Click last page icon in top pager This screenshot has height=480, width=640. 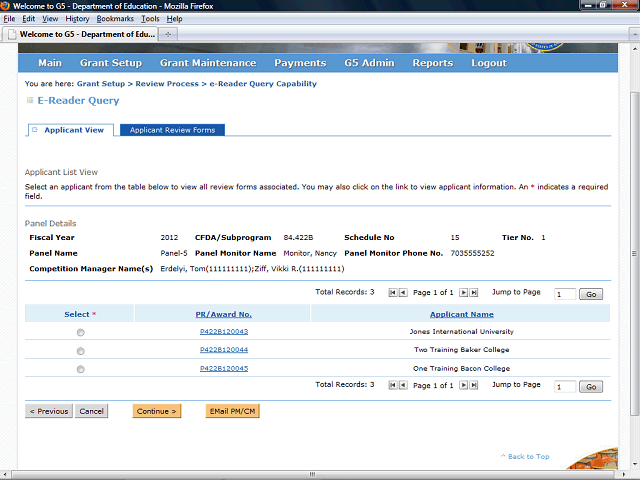tap(473, 293)
